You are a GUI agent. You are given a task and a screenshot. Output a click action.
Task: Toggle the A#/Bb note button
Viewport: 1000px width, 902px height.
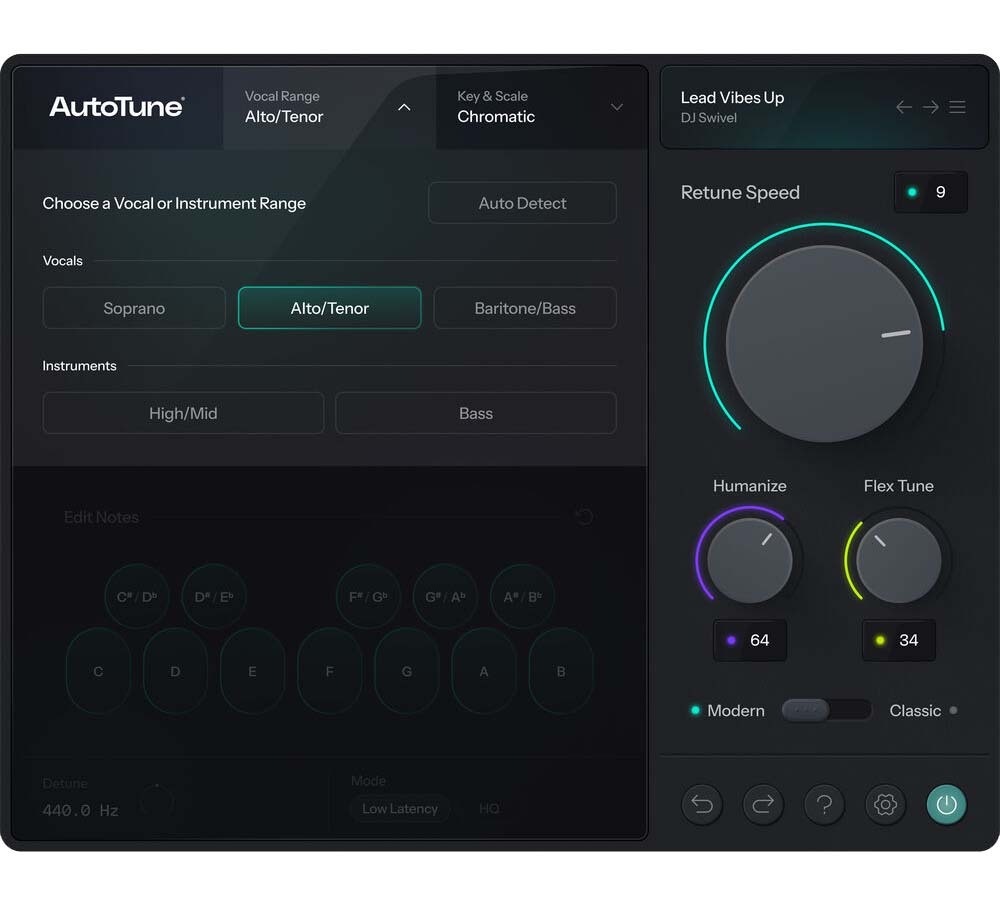click(522, 596)
